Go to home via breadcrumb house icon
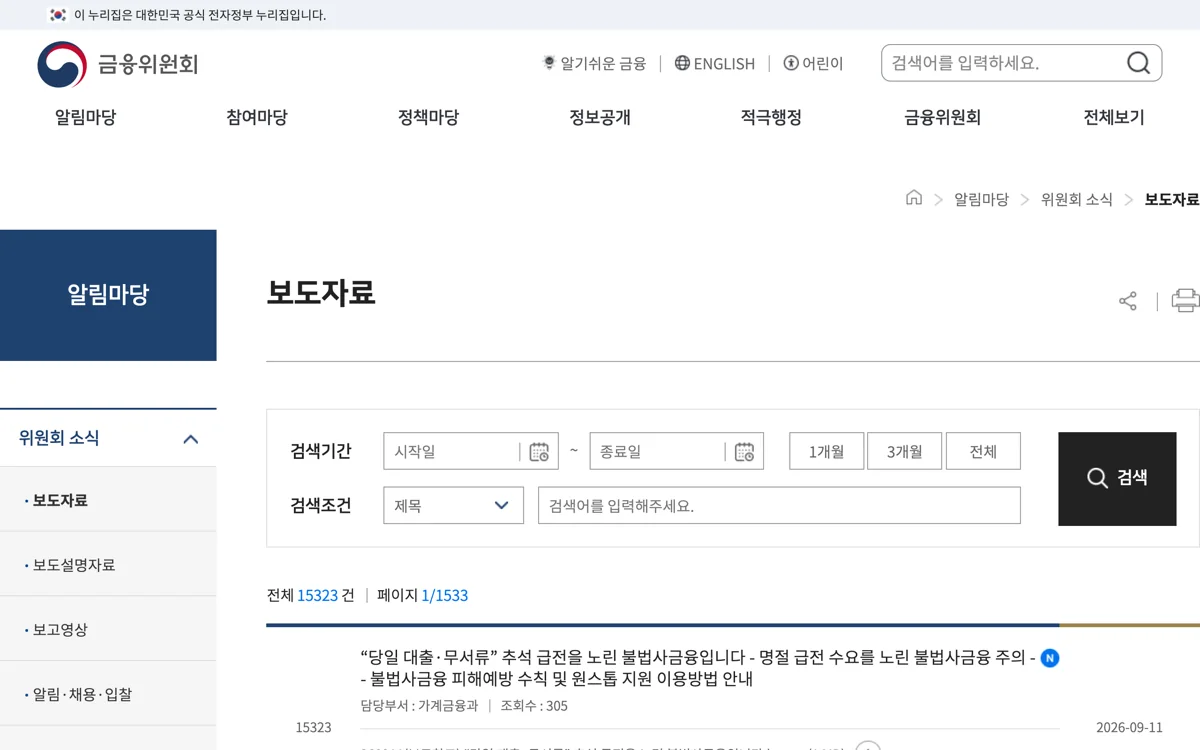Screen dimensions: 1200x750 (x=913, y=198)
